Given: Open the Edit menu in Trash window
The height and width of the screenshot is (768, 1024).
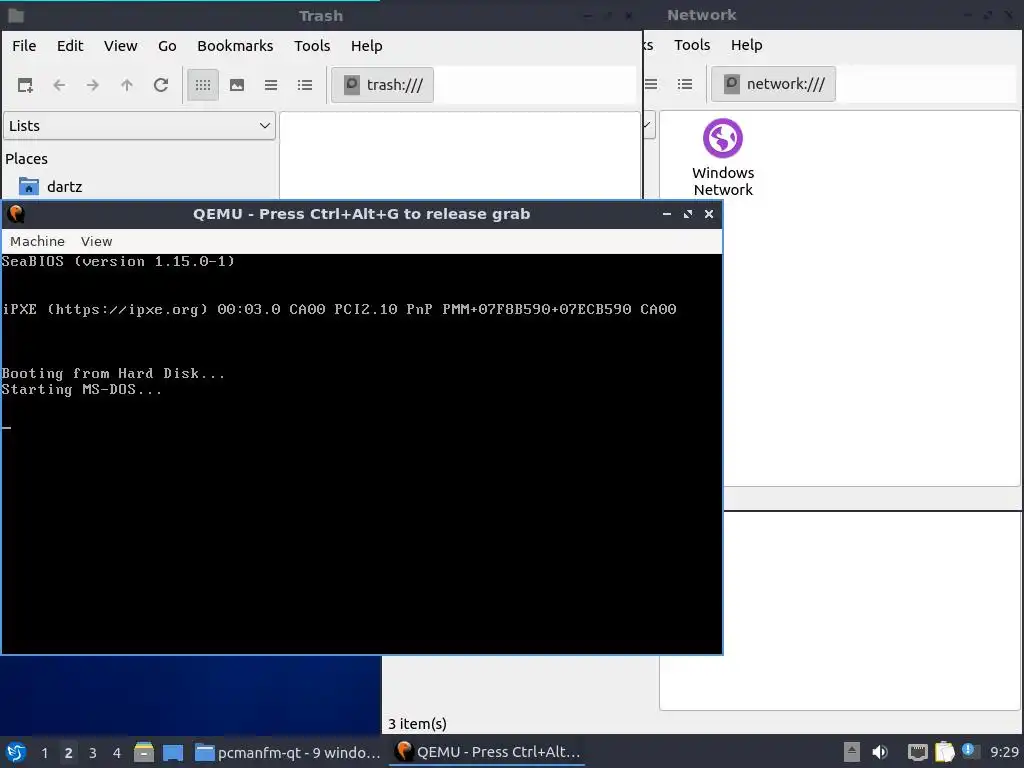Looking at the screenshot, I should pos(70,46).
